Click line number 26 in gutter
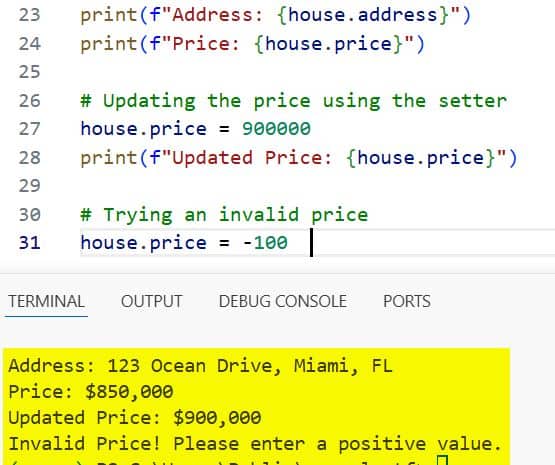The width and height of the screenshot is (555, 465). (x=29, y=101)
